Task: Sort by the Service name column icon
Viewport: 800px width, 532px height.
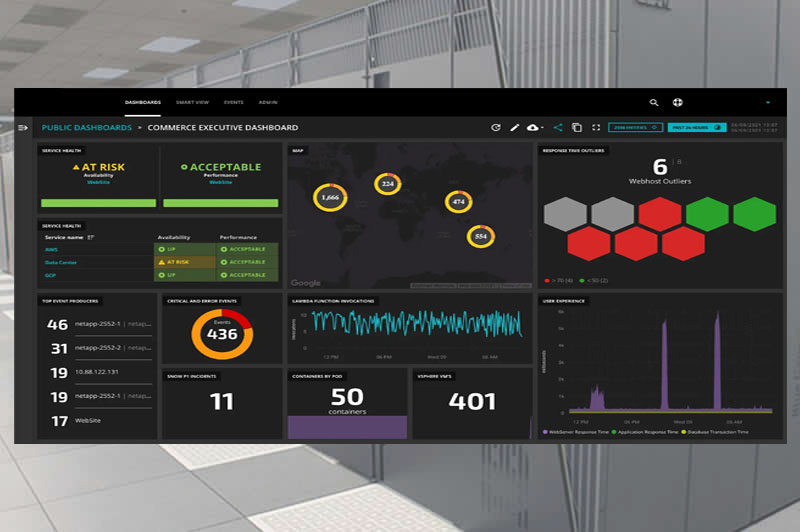Action: click(90, 238)
